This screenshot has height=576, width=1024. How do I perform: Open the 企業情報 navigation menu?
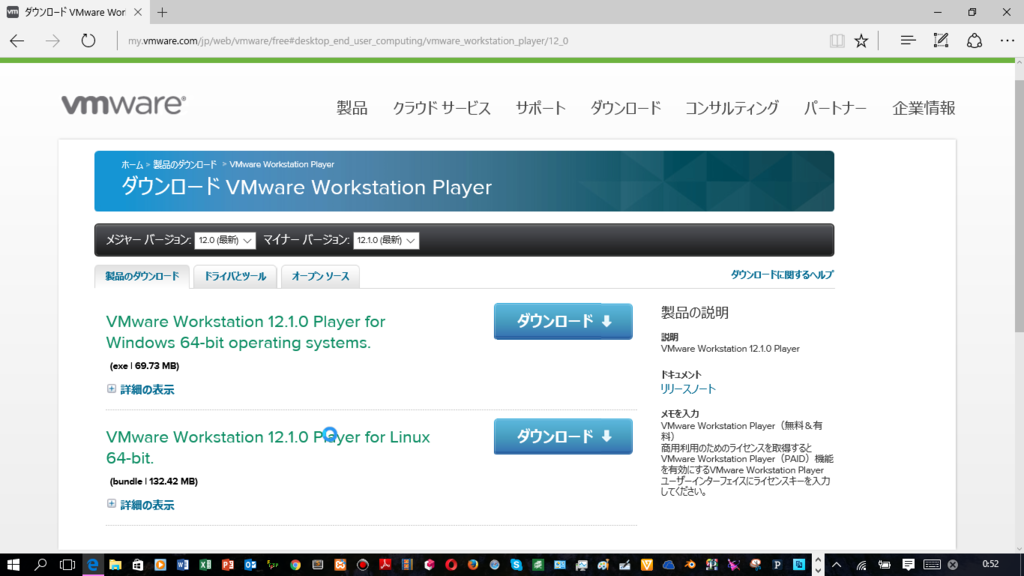[923, 108]
